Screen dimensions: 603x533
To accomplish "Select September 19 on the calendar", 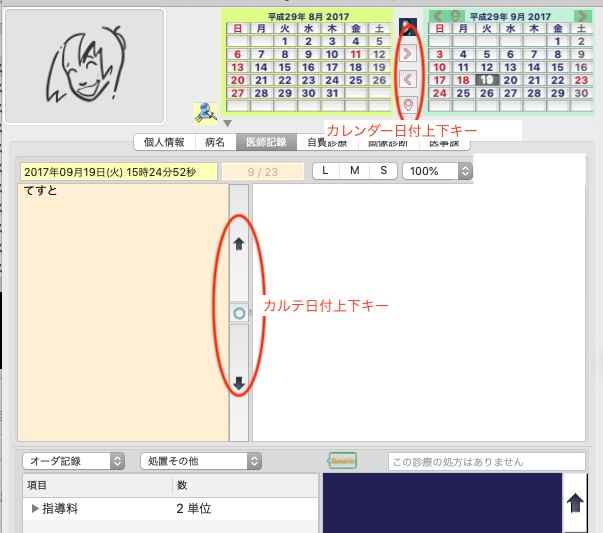I will (x=486, y=80).
